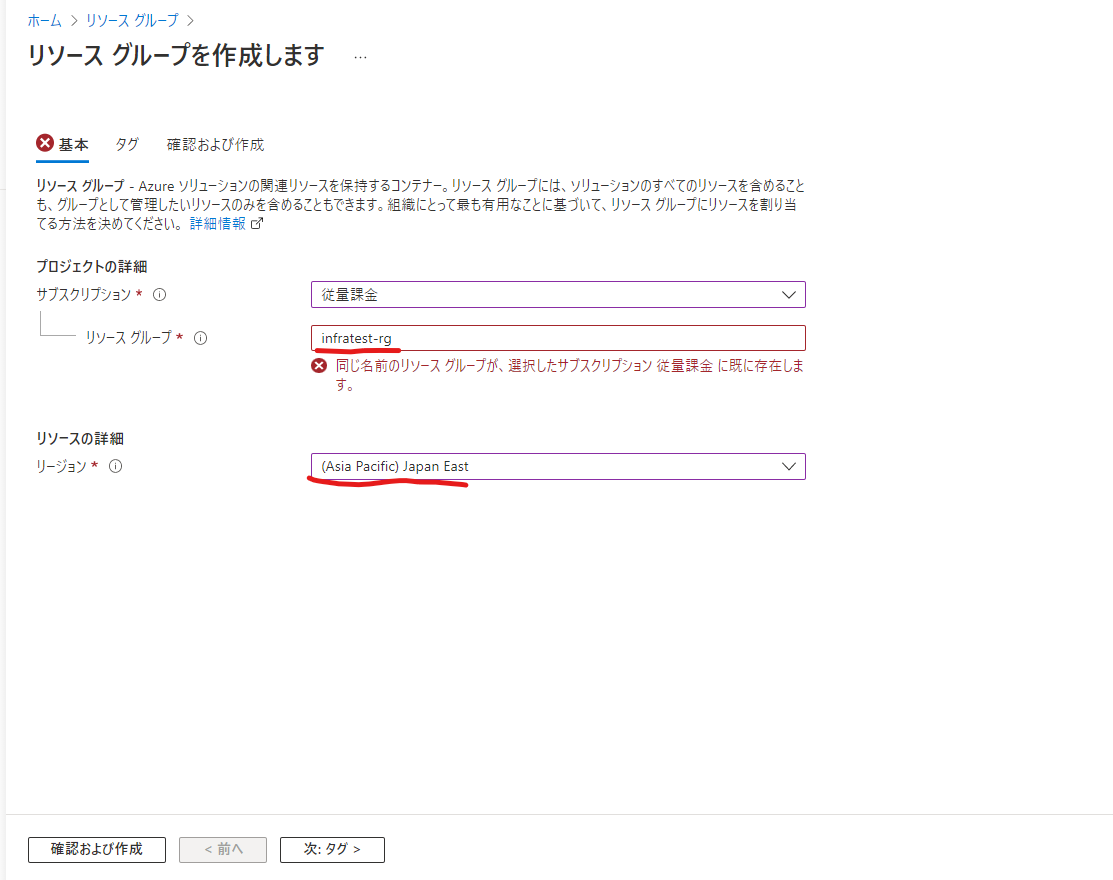Click the red error icon on 基本 tab
This screenshot has width=1113, height=880.
pos(45,143)
